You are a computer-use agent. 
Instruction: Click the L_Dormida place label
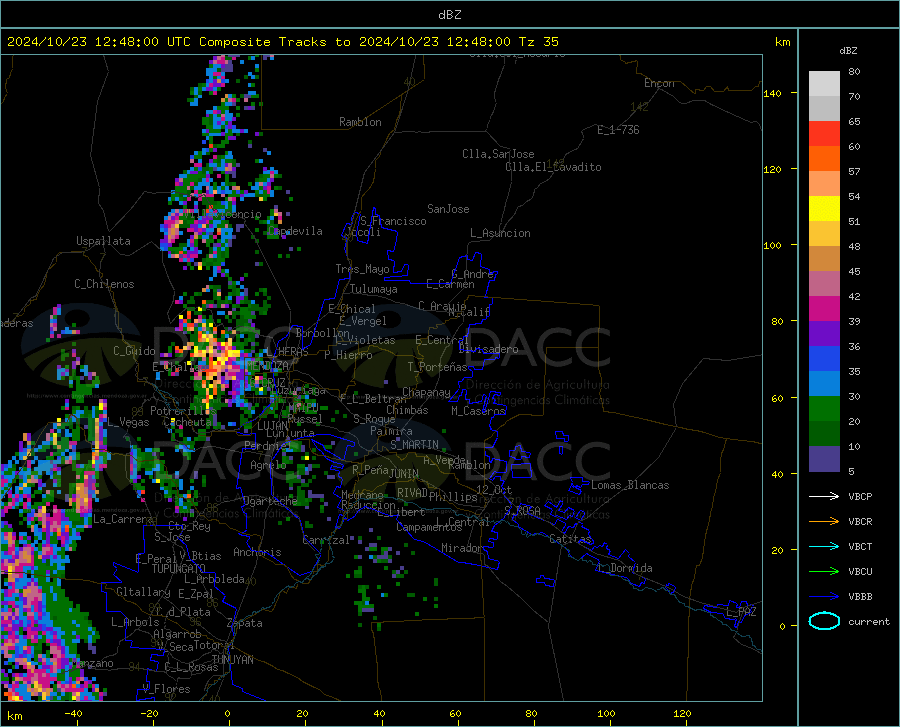pos(624,568)
